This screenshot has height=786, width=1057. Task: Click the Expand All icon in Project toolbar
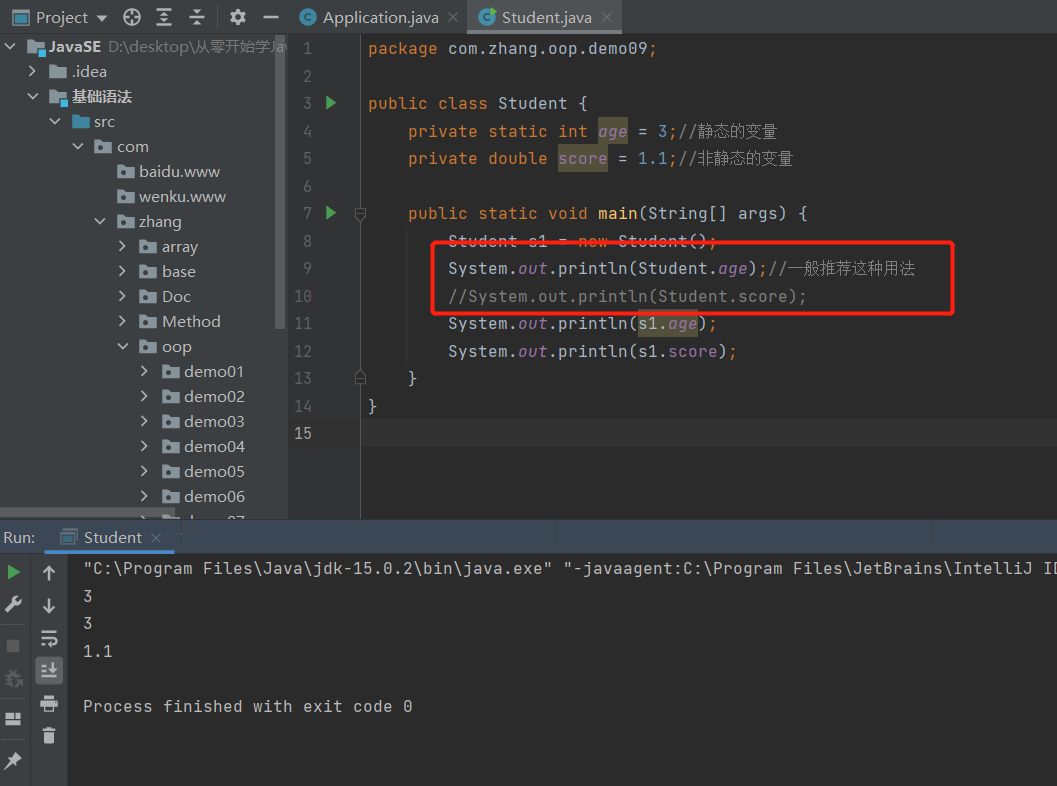(164, 17)
